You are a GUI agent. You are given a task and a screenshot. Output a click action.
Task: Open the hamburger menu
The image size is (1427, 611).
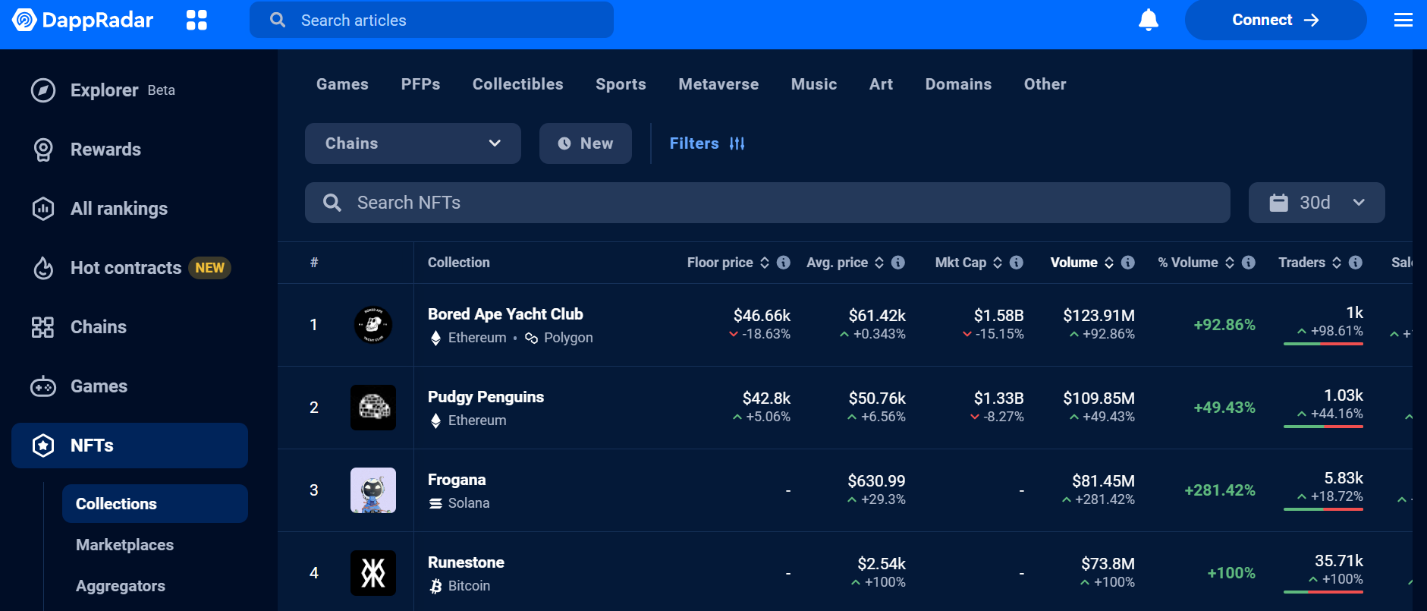point(1403,20)
